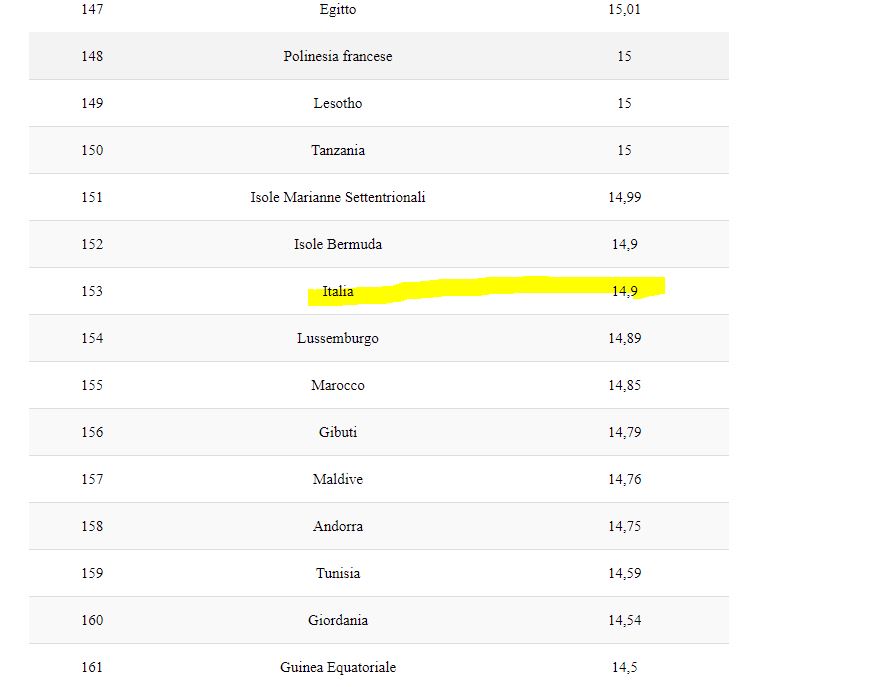Screen dimensions: 894x687
Task: Click the highlighted Italia country name
Action: [x=338, y=292]
